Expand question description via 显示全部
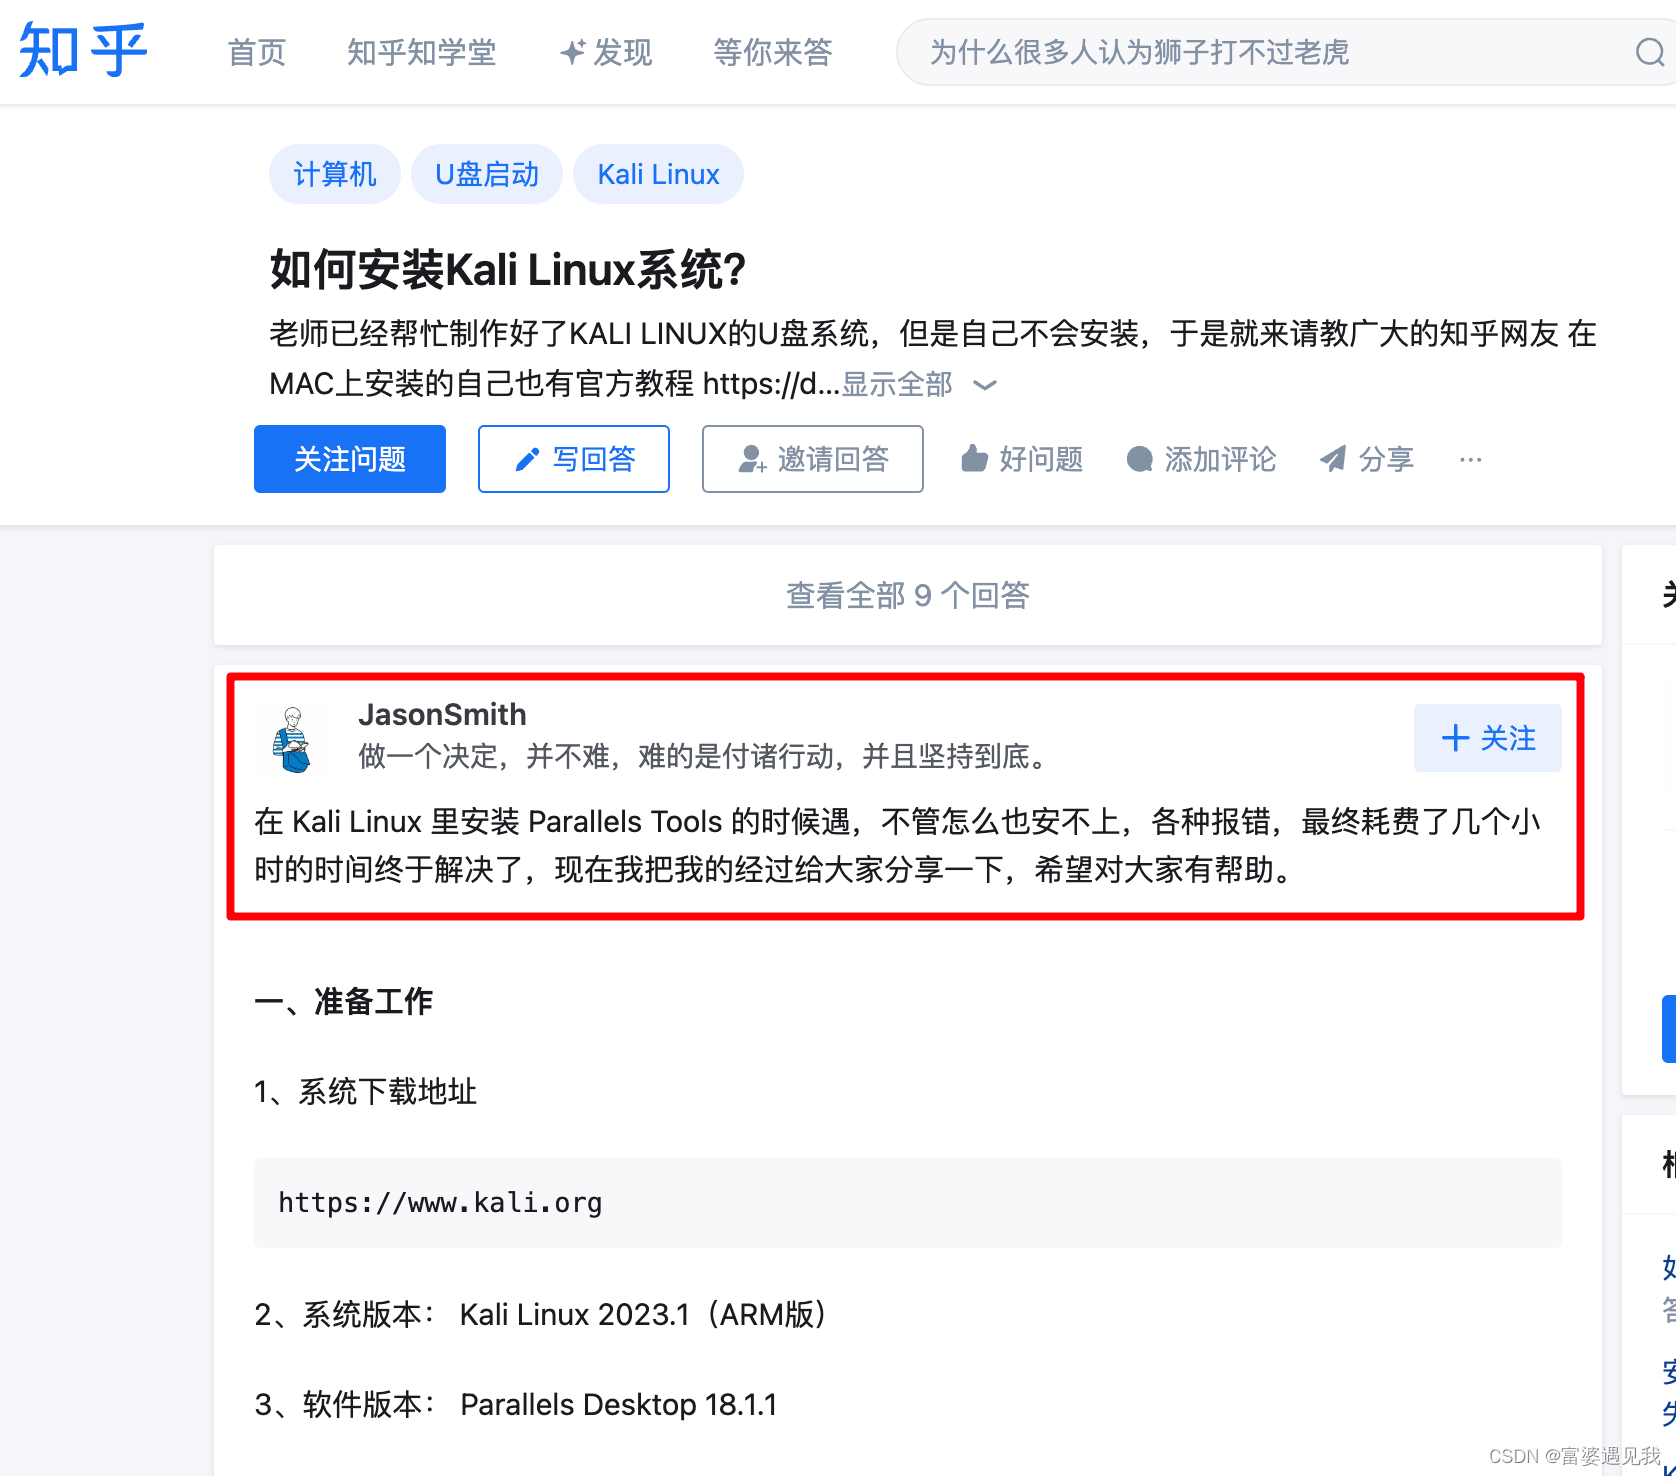This screenshot has width=1676, height=1476. 918,384
